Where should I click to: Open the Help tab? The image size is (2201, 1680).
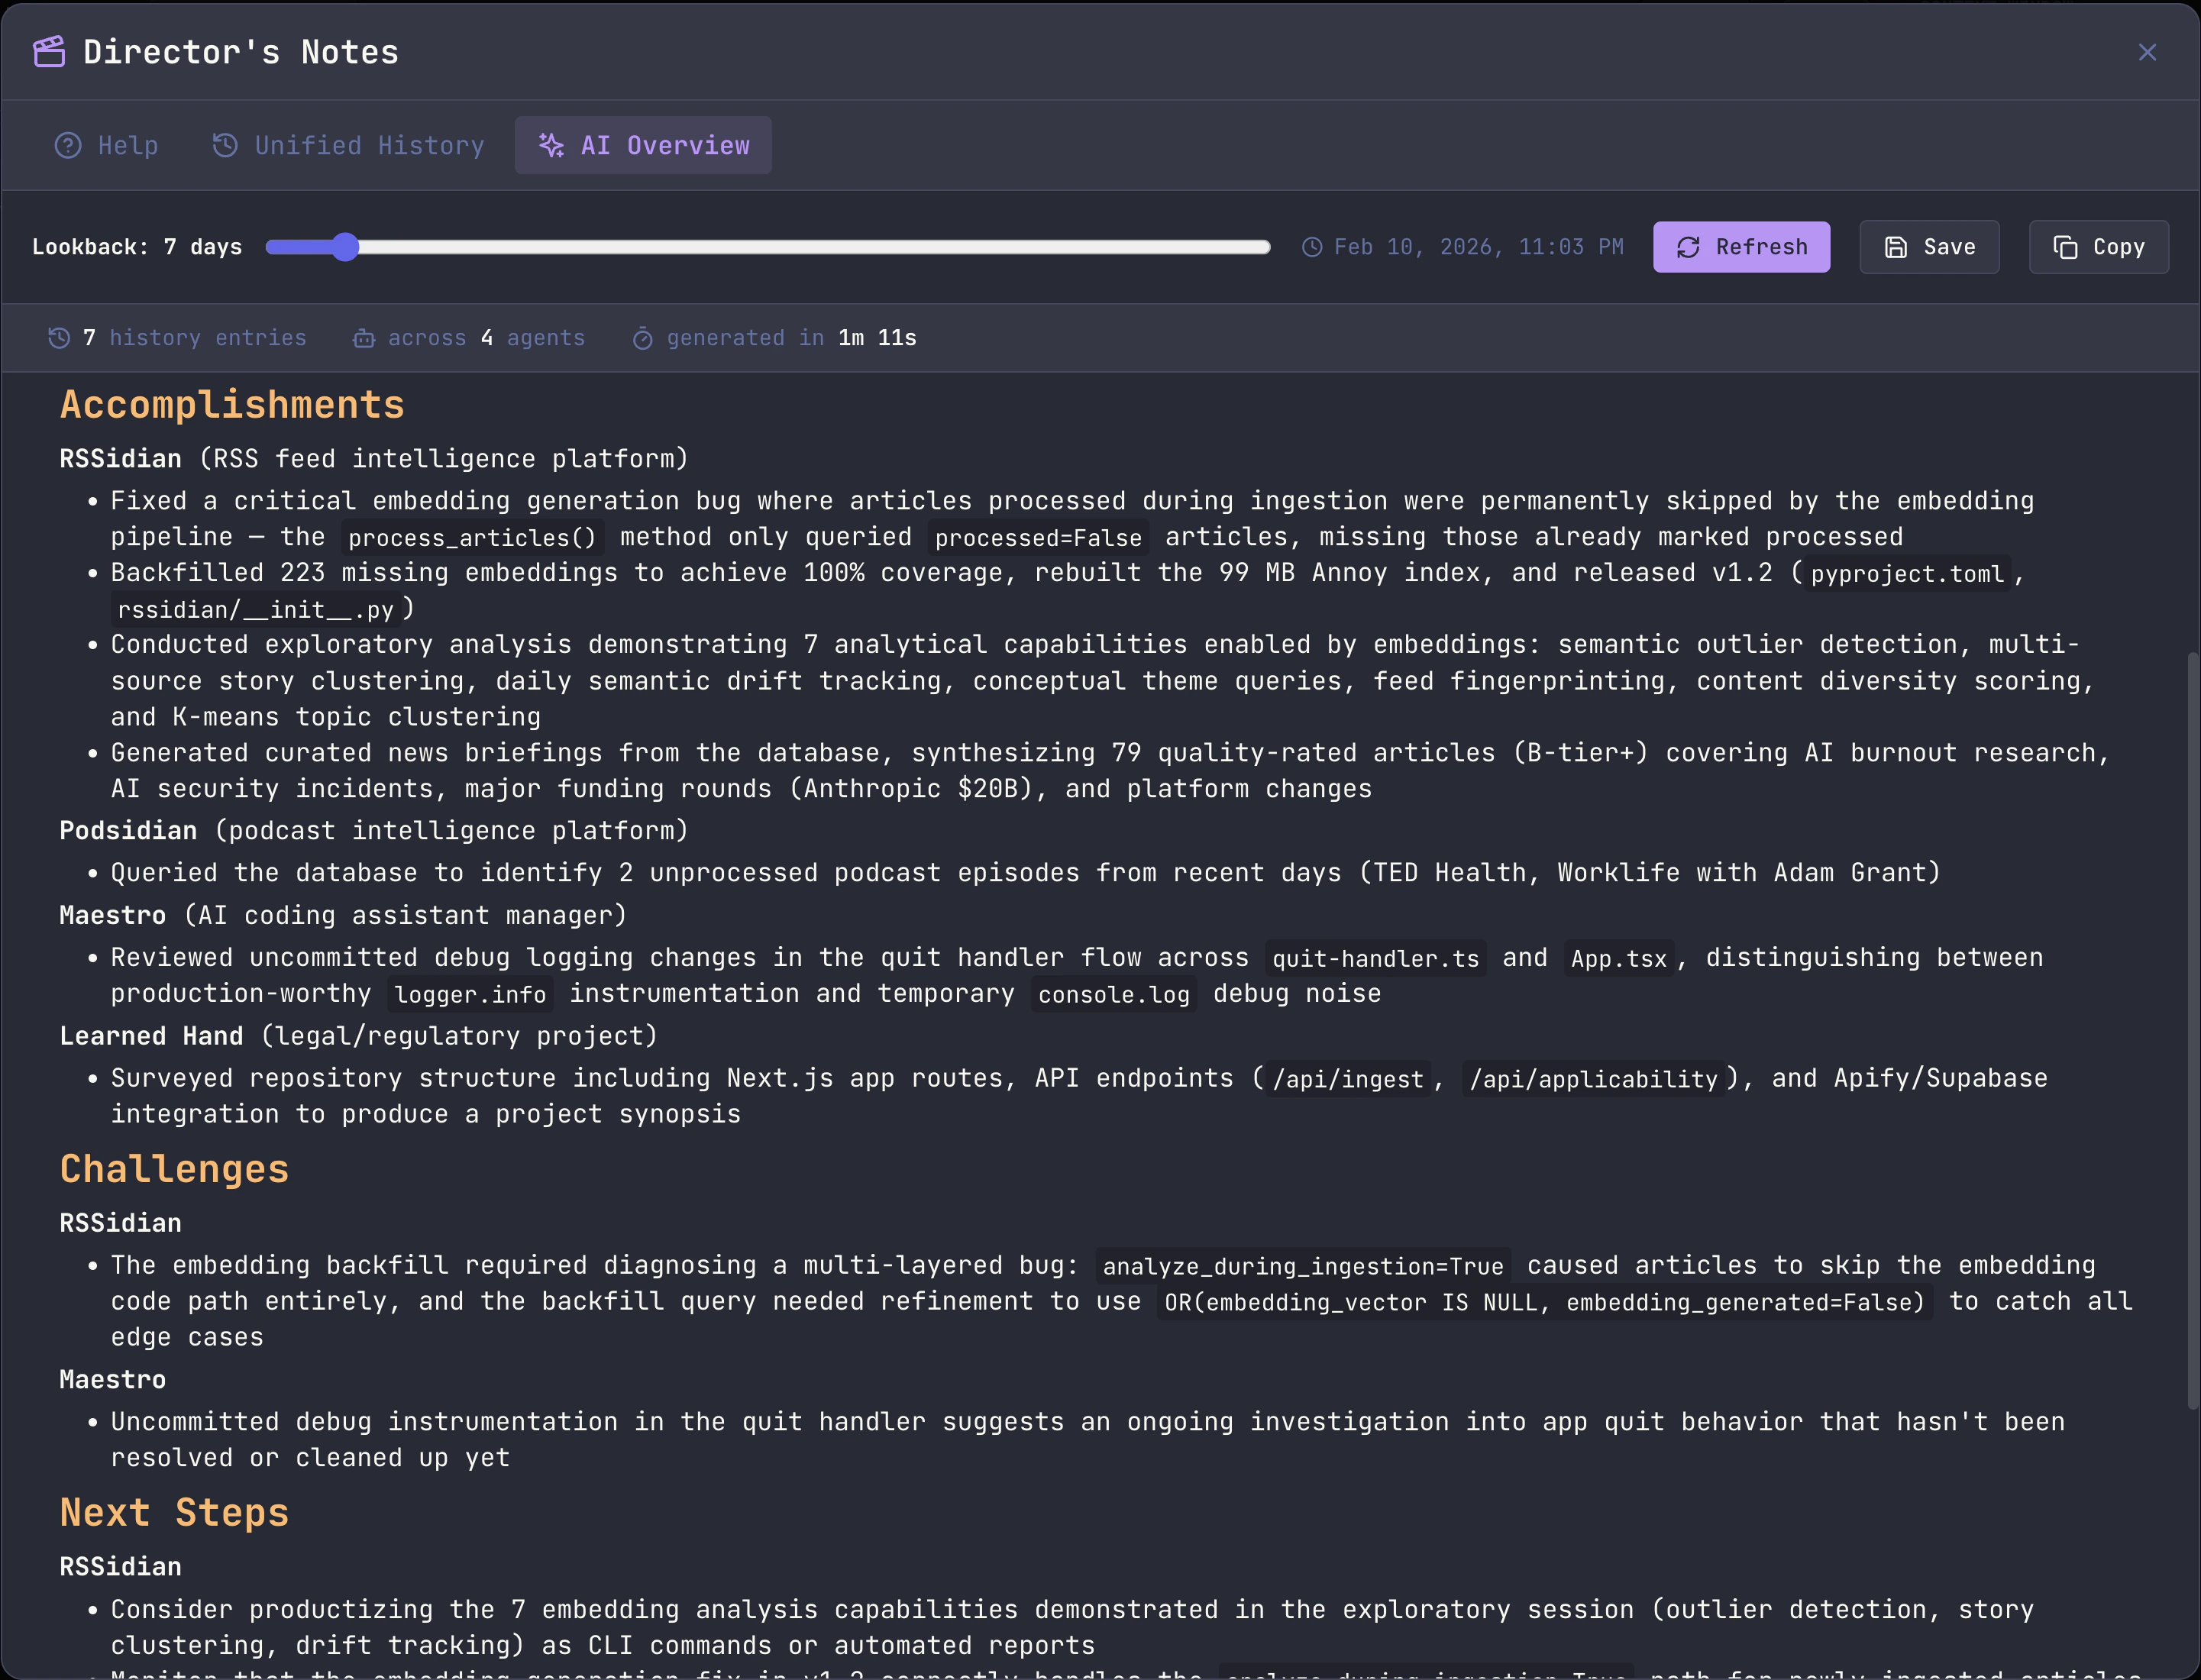(107, 145)
